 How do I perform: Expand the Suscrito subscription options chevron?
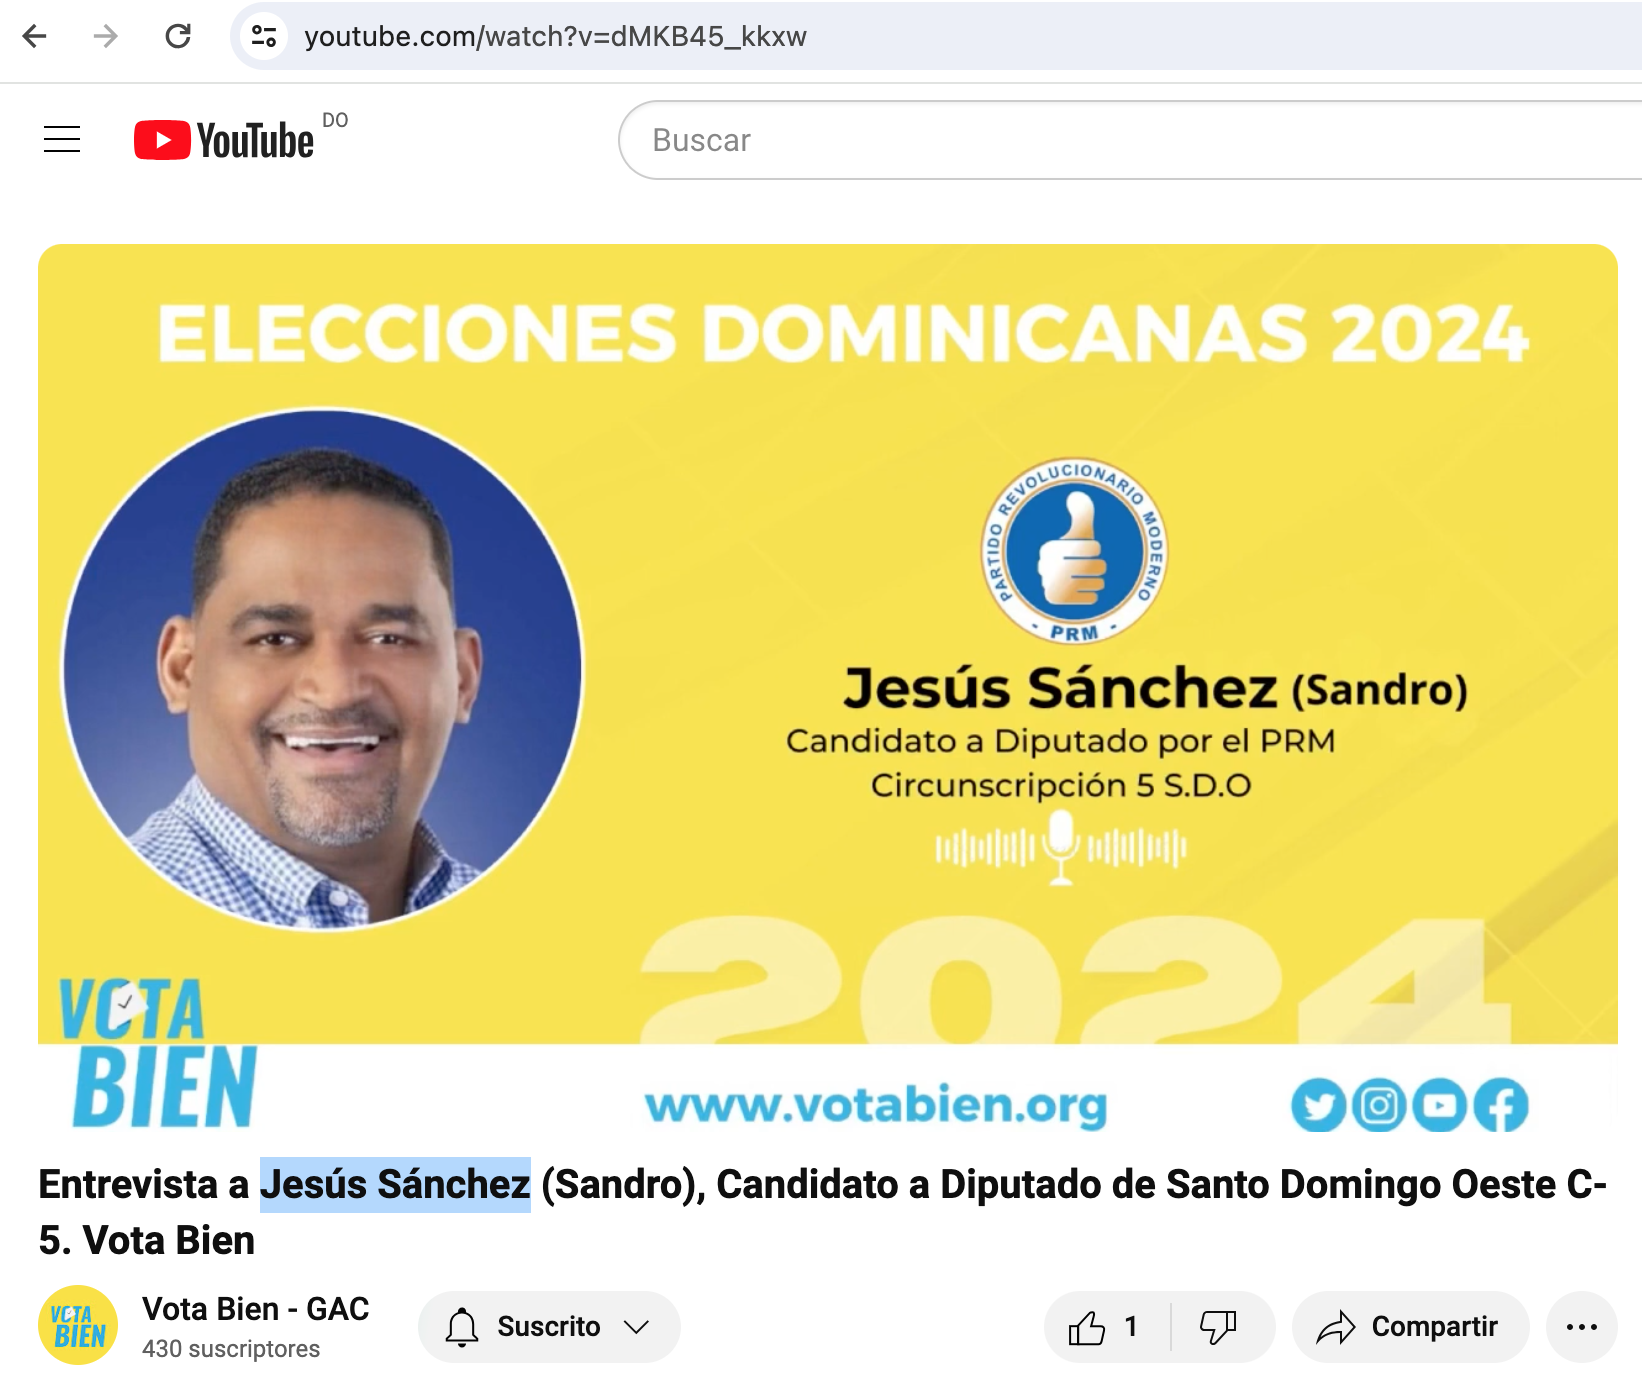pyautogui.click(x=637, y=1327)
